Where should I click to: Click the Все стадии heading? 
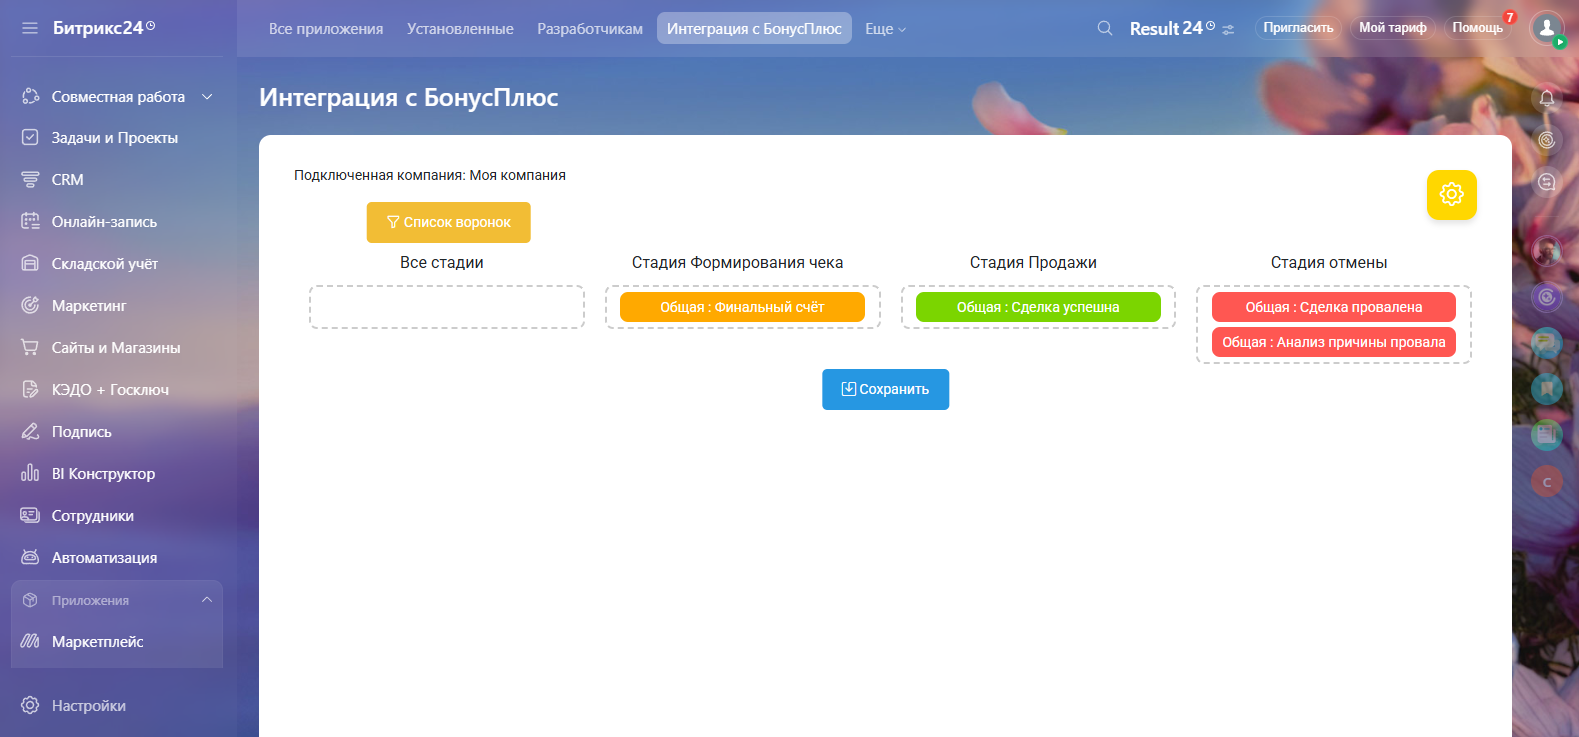pyautogui.click(x=442, y=262)
